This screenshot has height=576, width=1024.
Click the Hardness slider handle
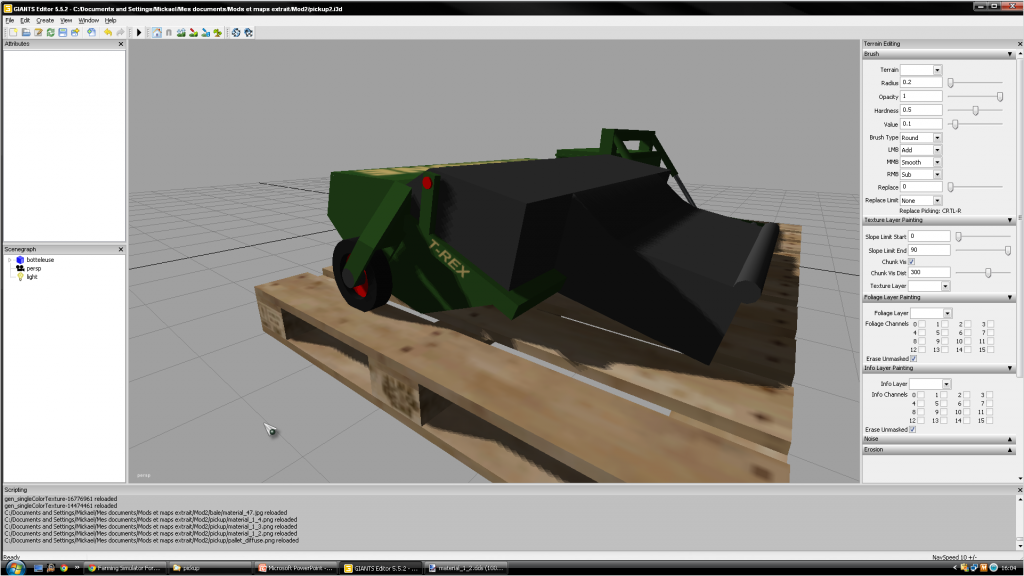pos(976,110)
